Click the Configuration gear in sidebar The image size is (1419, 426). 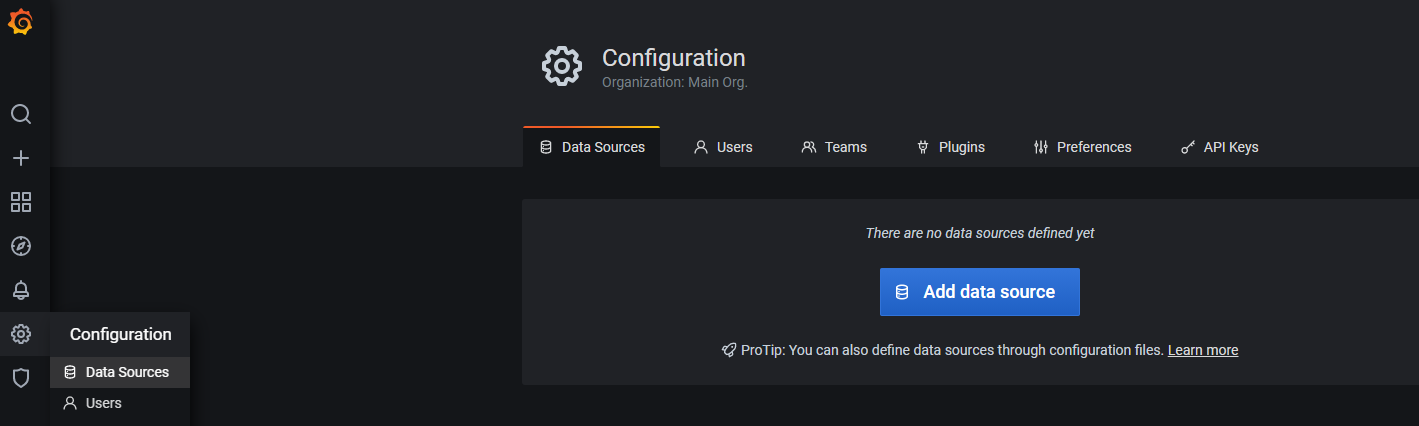point(21,334)
